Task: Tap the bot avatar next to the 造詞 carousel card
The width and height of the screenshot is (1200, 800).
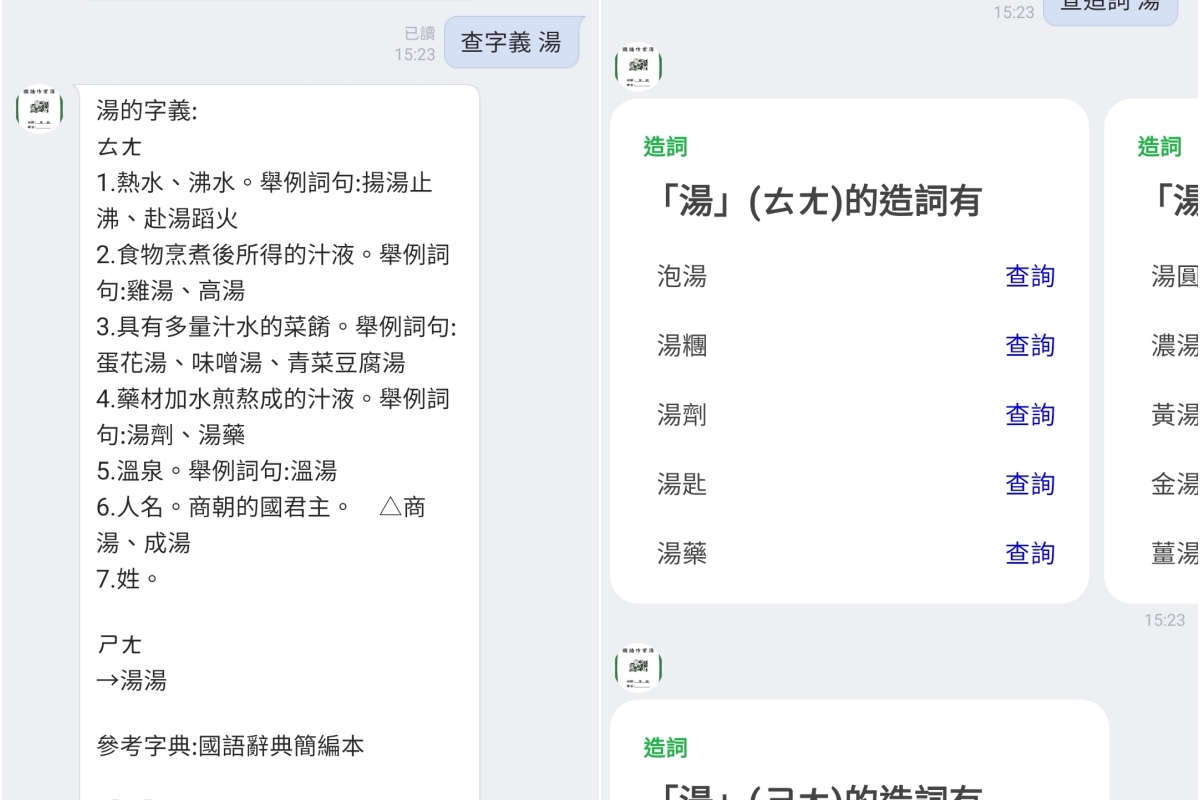Action: pyautogui.click(x=638, y=68)
